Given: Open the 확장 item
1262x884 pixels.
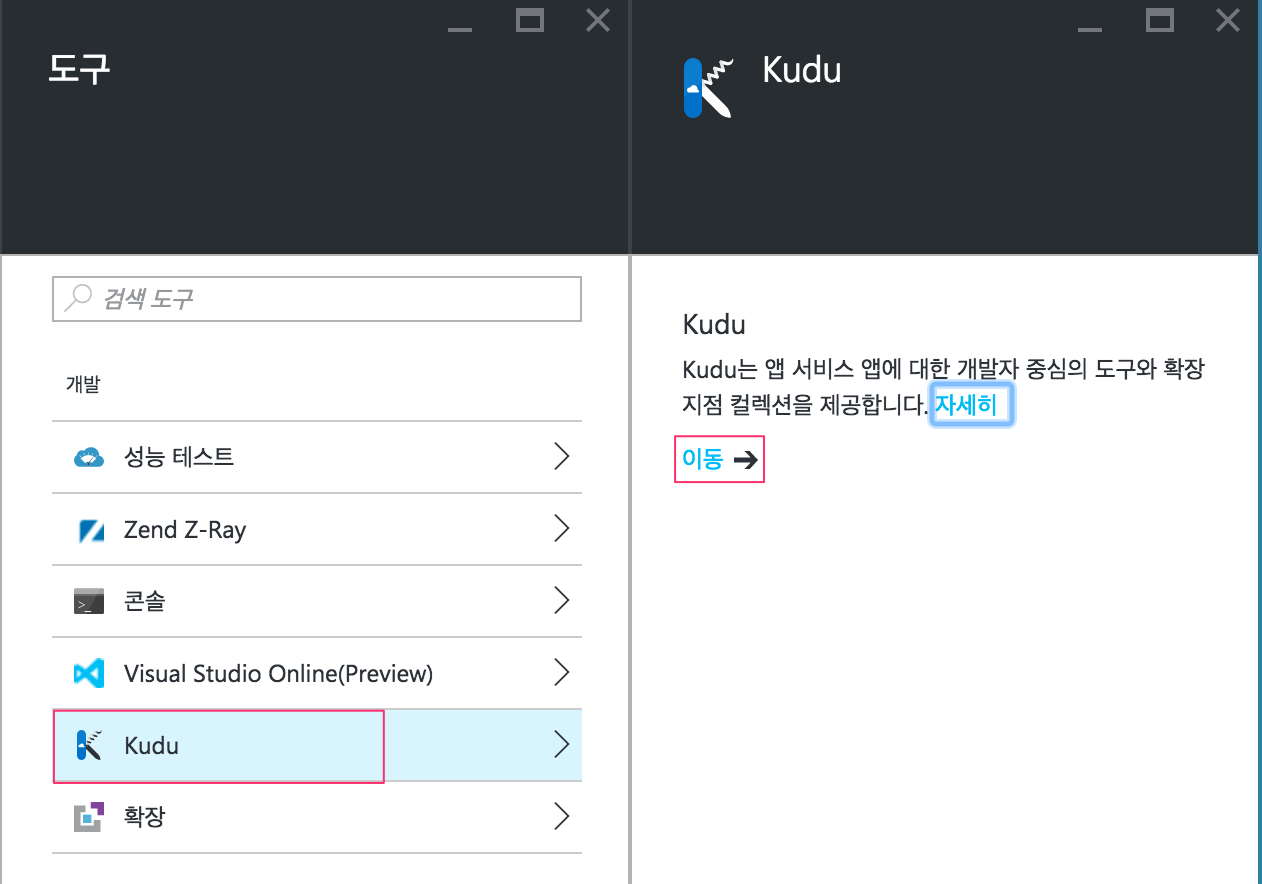Looking at the screenshot, I should tap(317, 817).
